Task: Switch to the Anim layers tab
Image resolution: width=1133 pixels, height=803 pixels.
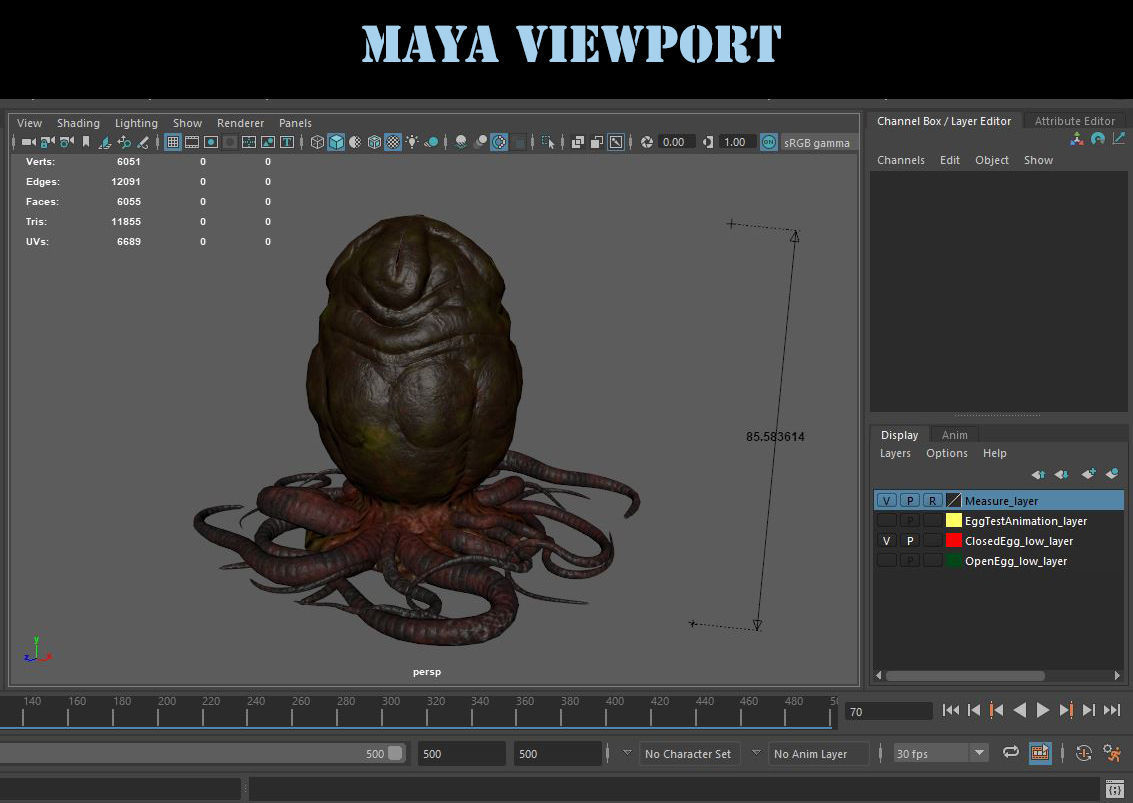Action: tap(955, 435)
